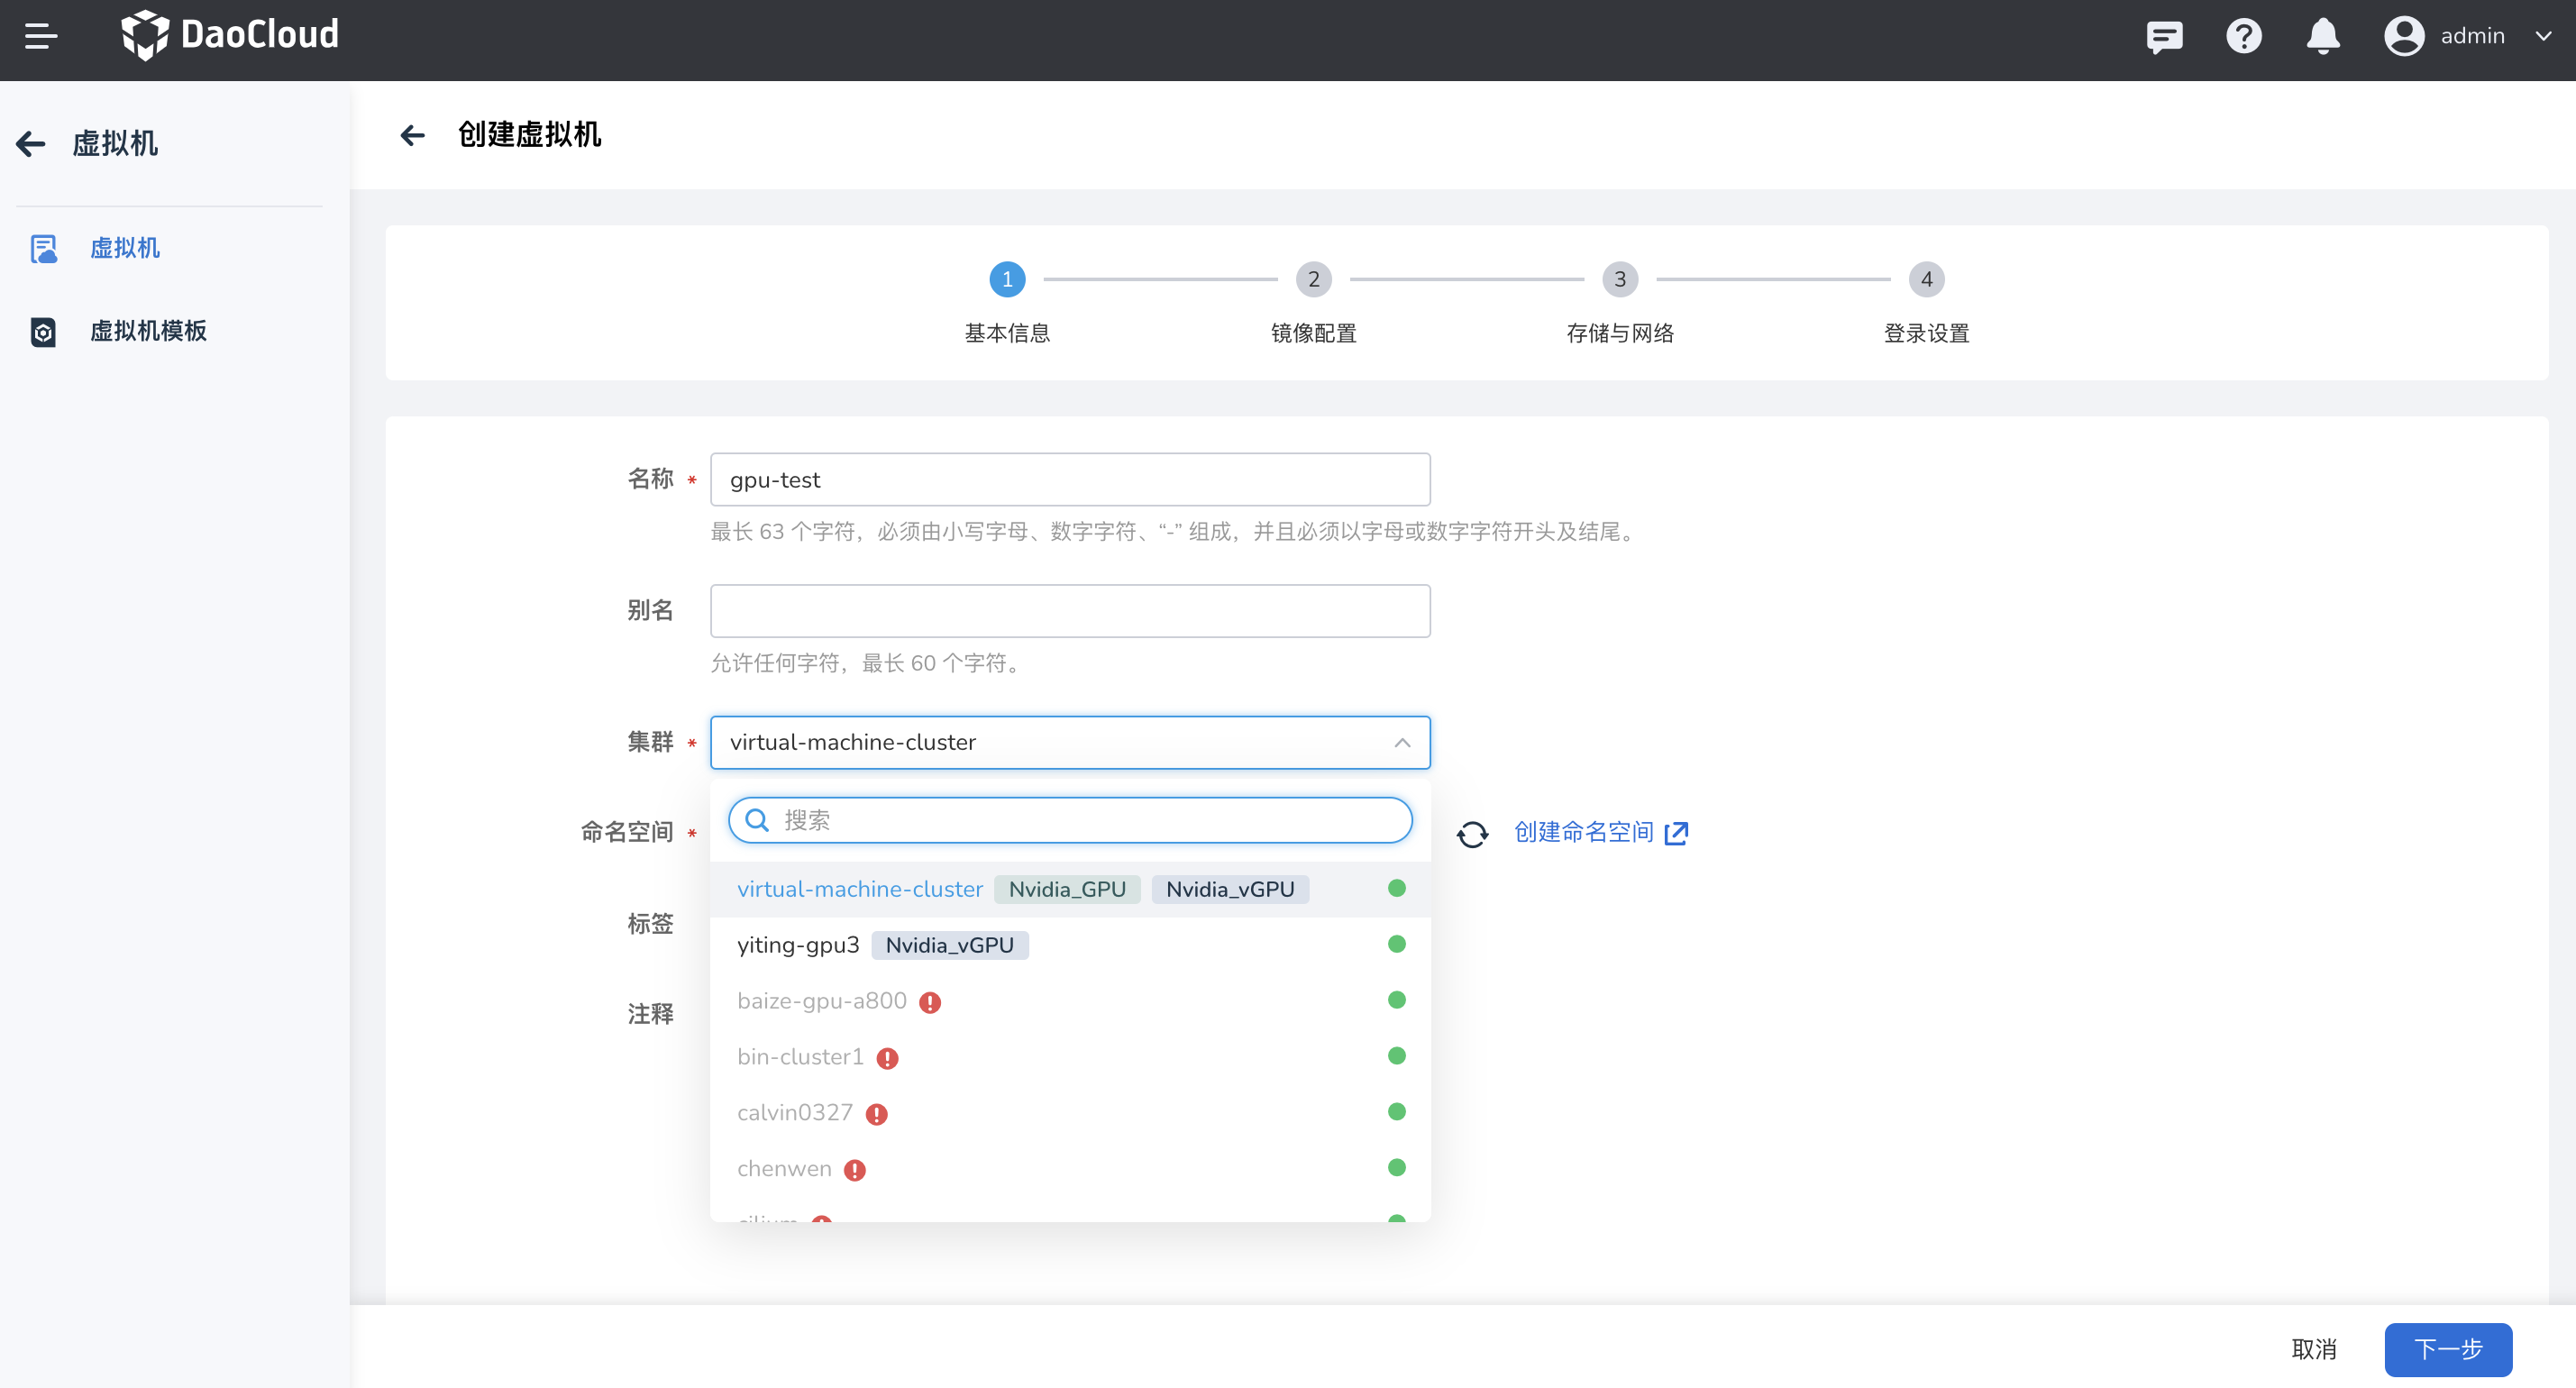Click the 虚拟机 sidebar icon
The image size is (2576, 1388).
click(43, 249)
